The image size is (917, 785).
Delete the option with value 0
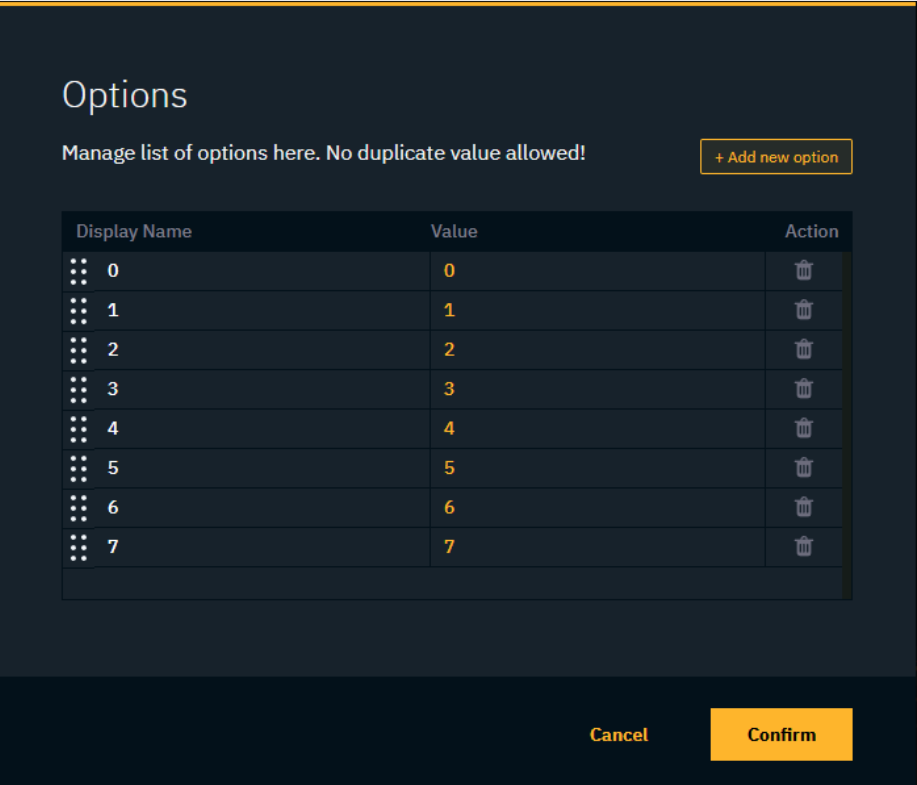click(x=803, y=270)
